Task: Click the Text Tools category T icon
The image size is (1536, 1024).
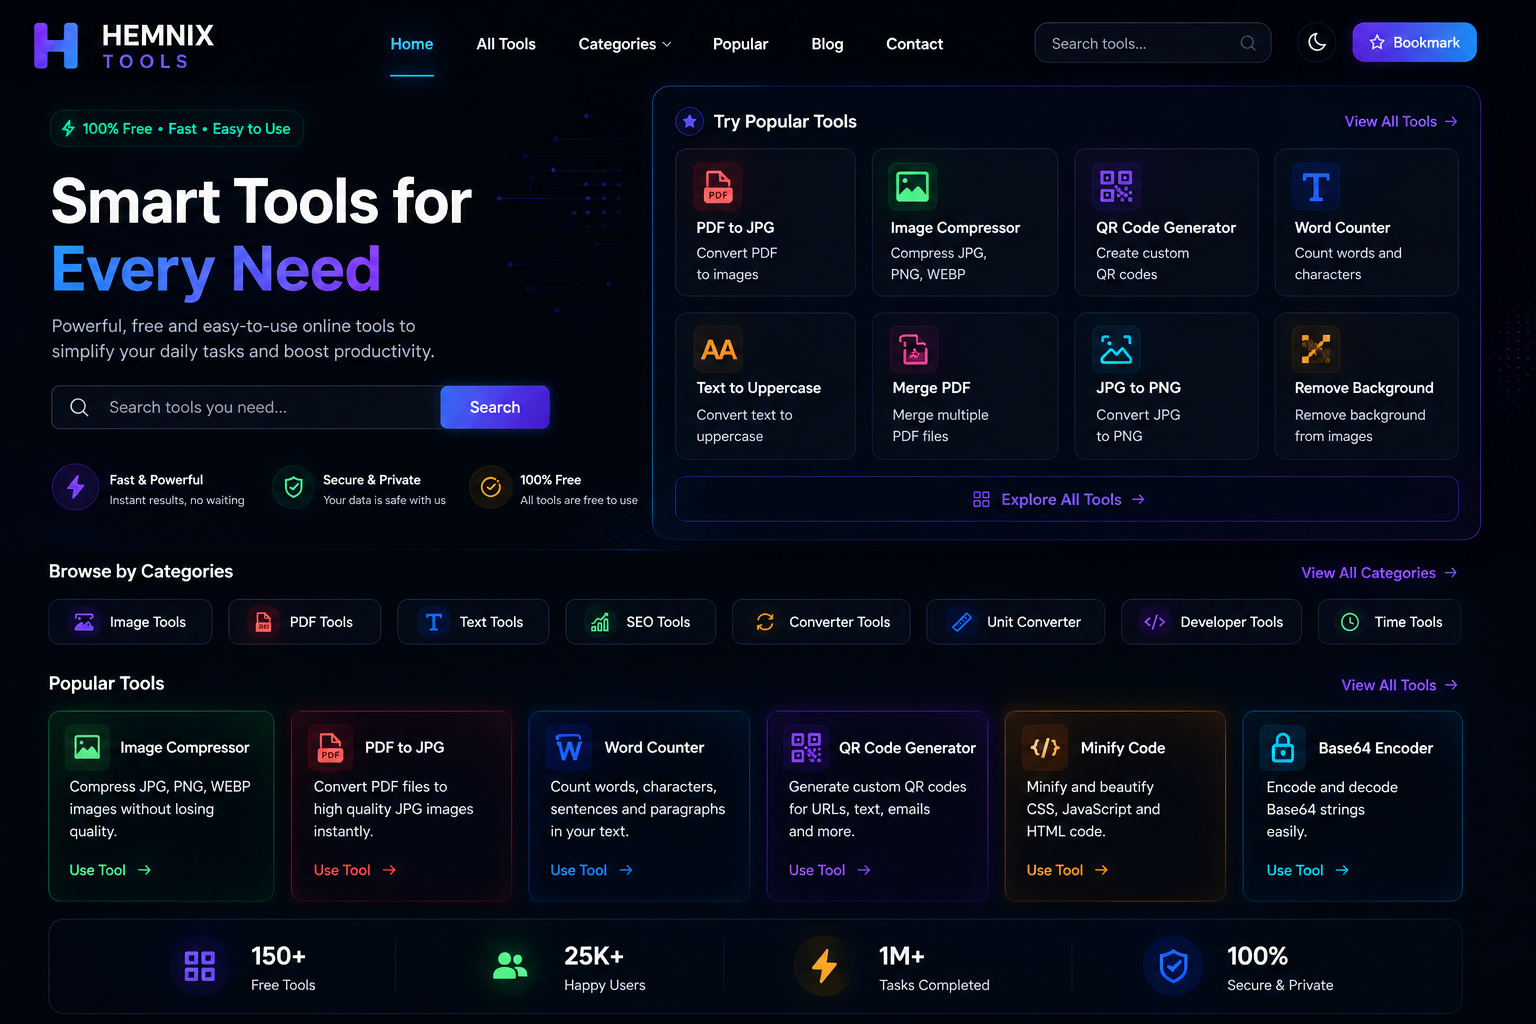Action: (433, 622)
